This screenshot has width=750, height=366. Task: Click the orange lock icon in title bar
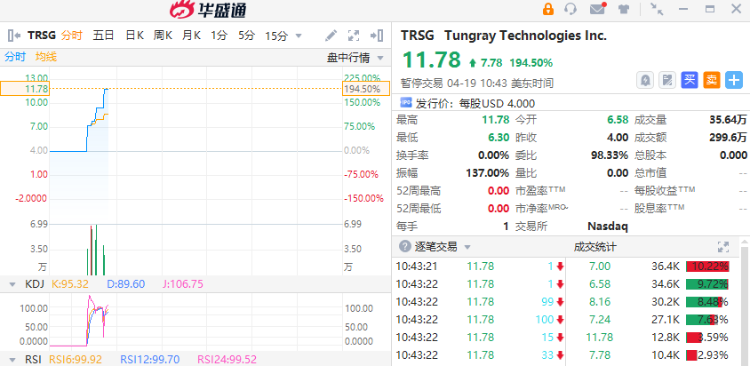[548, 9]
